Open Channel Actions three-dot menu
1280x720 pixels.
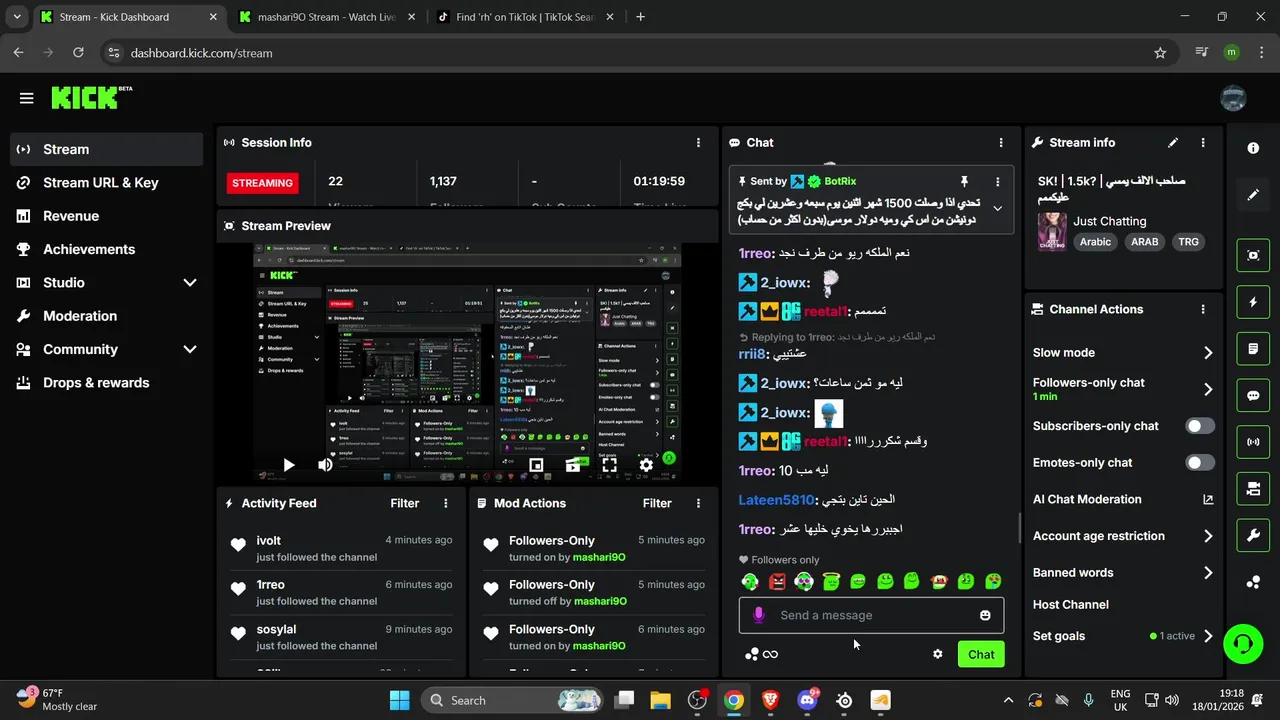tap(1203, 310)
